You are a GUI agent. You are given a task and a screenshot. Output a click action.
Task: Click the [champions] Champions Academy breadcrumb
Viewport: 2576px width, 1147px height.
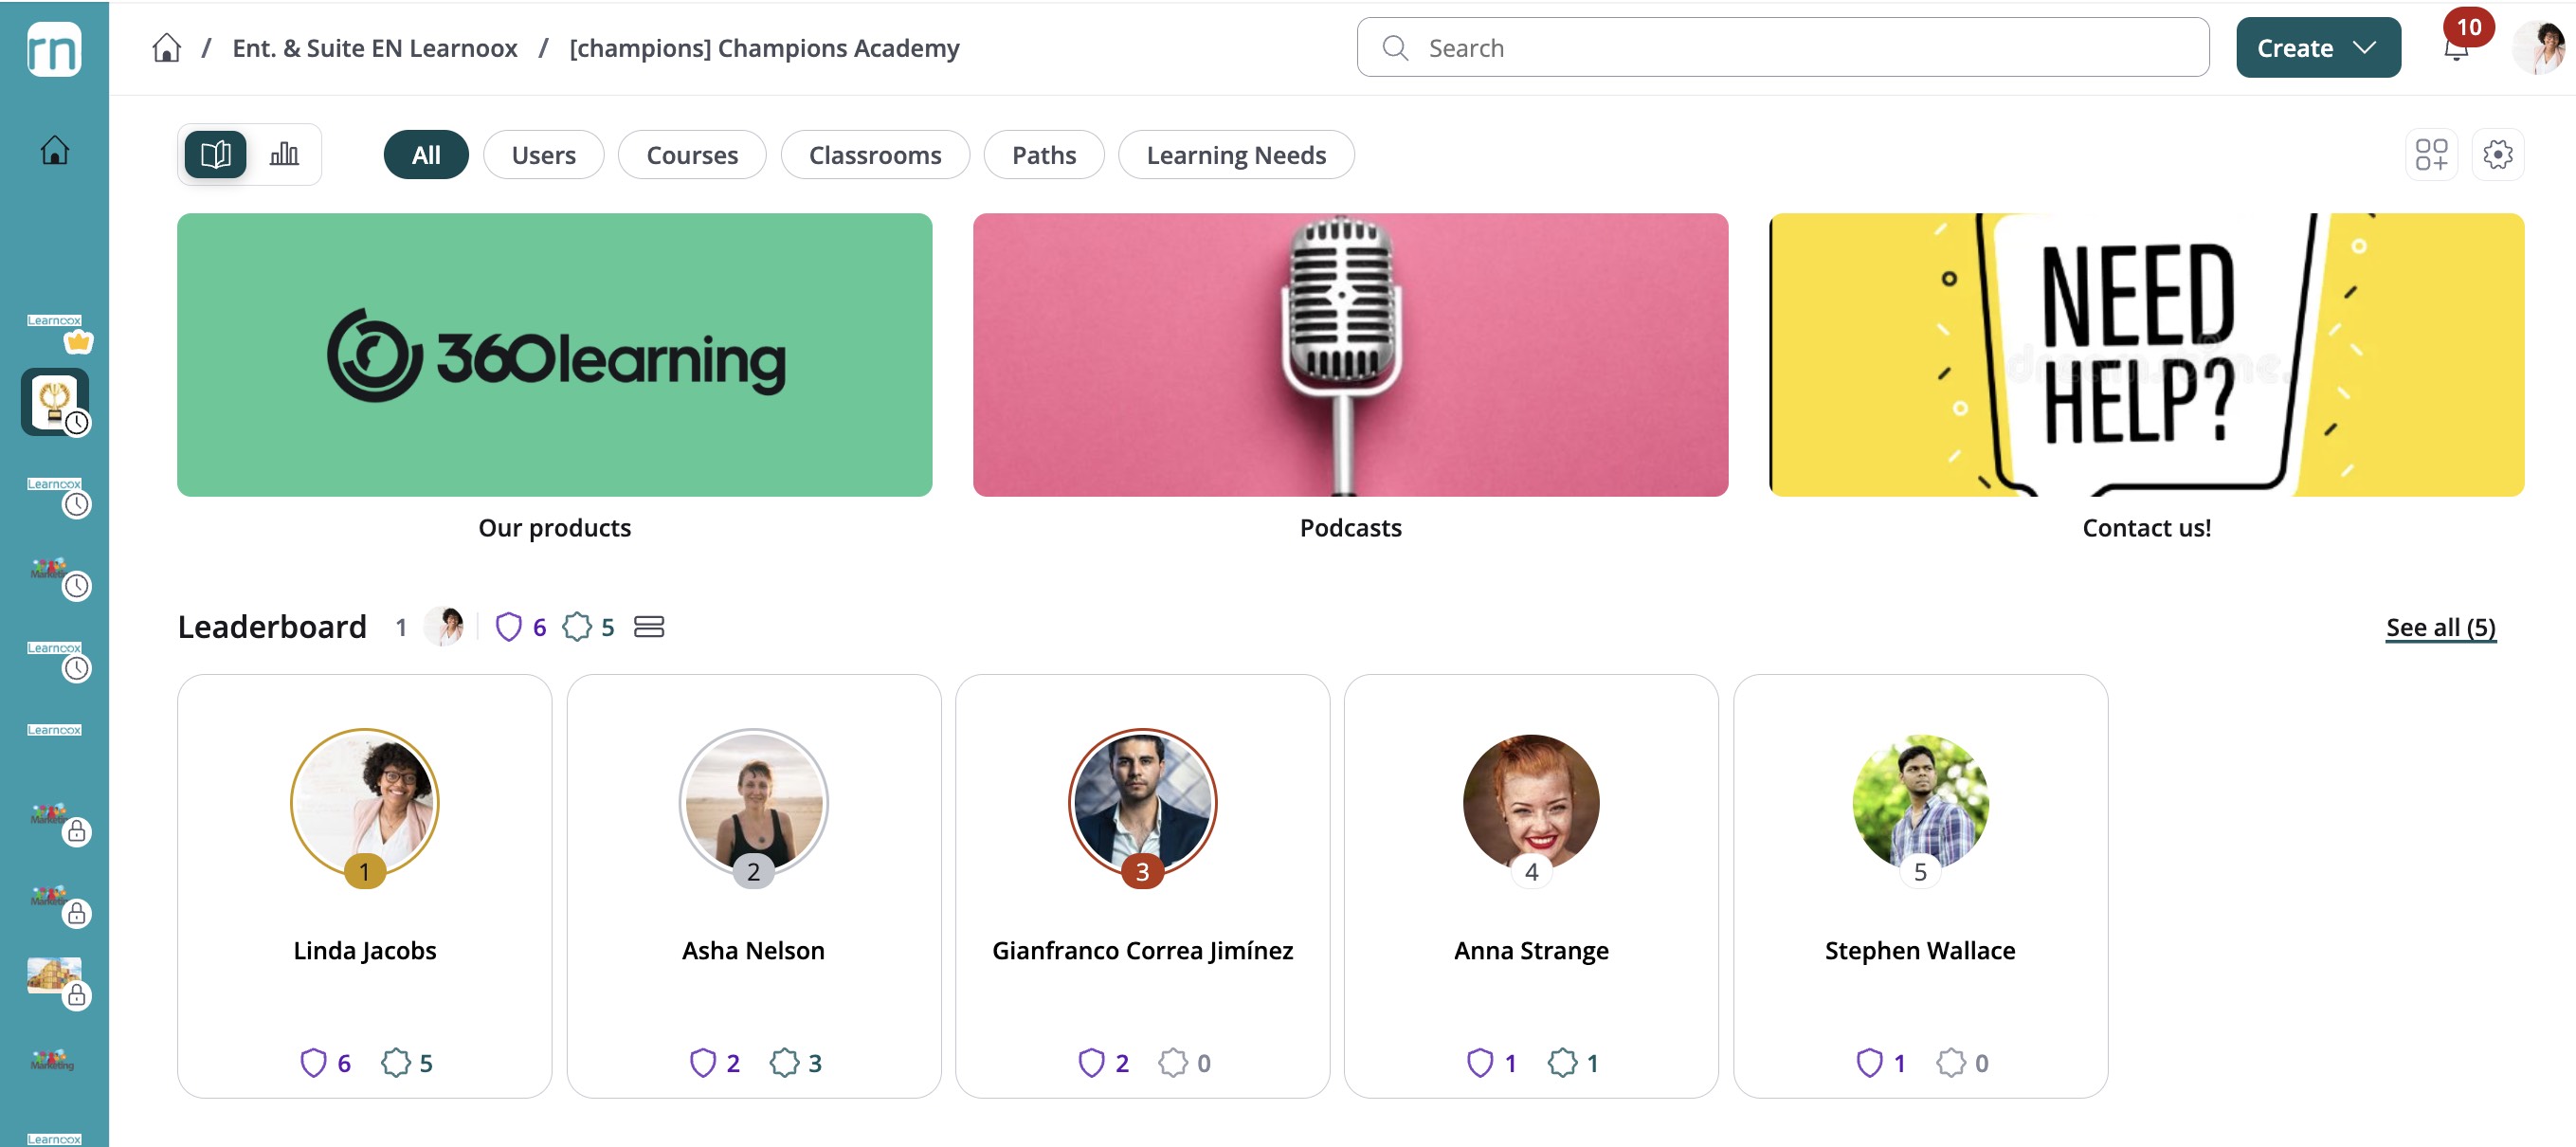click(764, 48)
